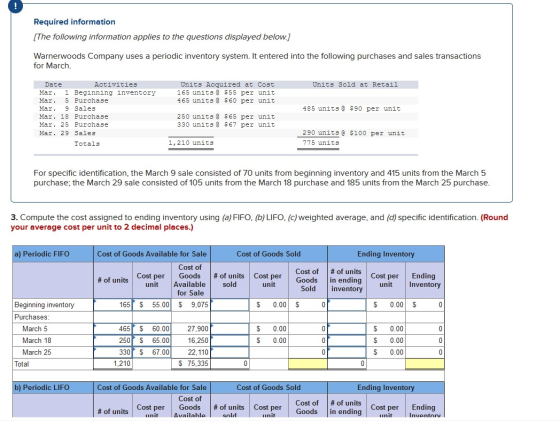Click the blue exclamation info icon

point(14,5)
